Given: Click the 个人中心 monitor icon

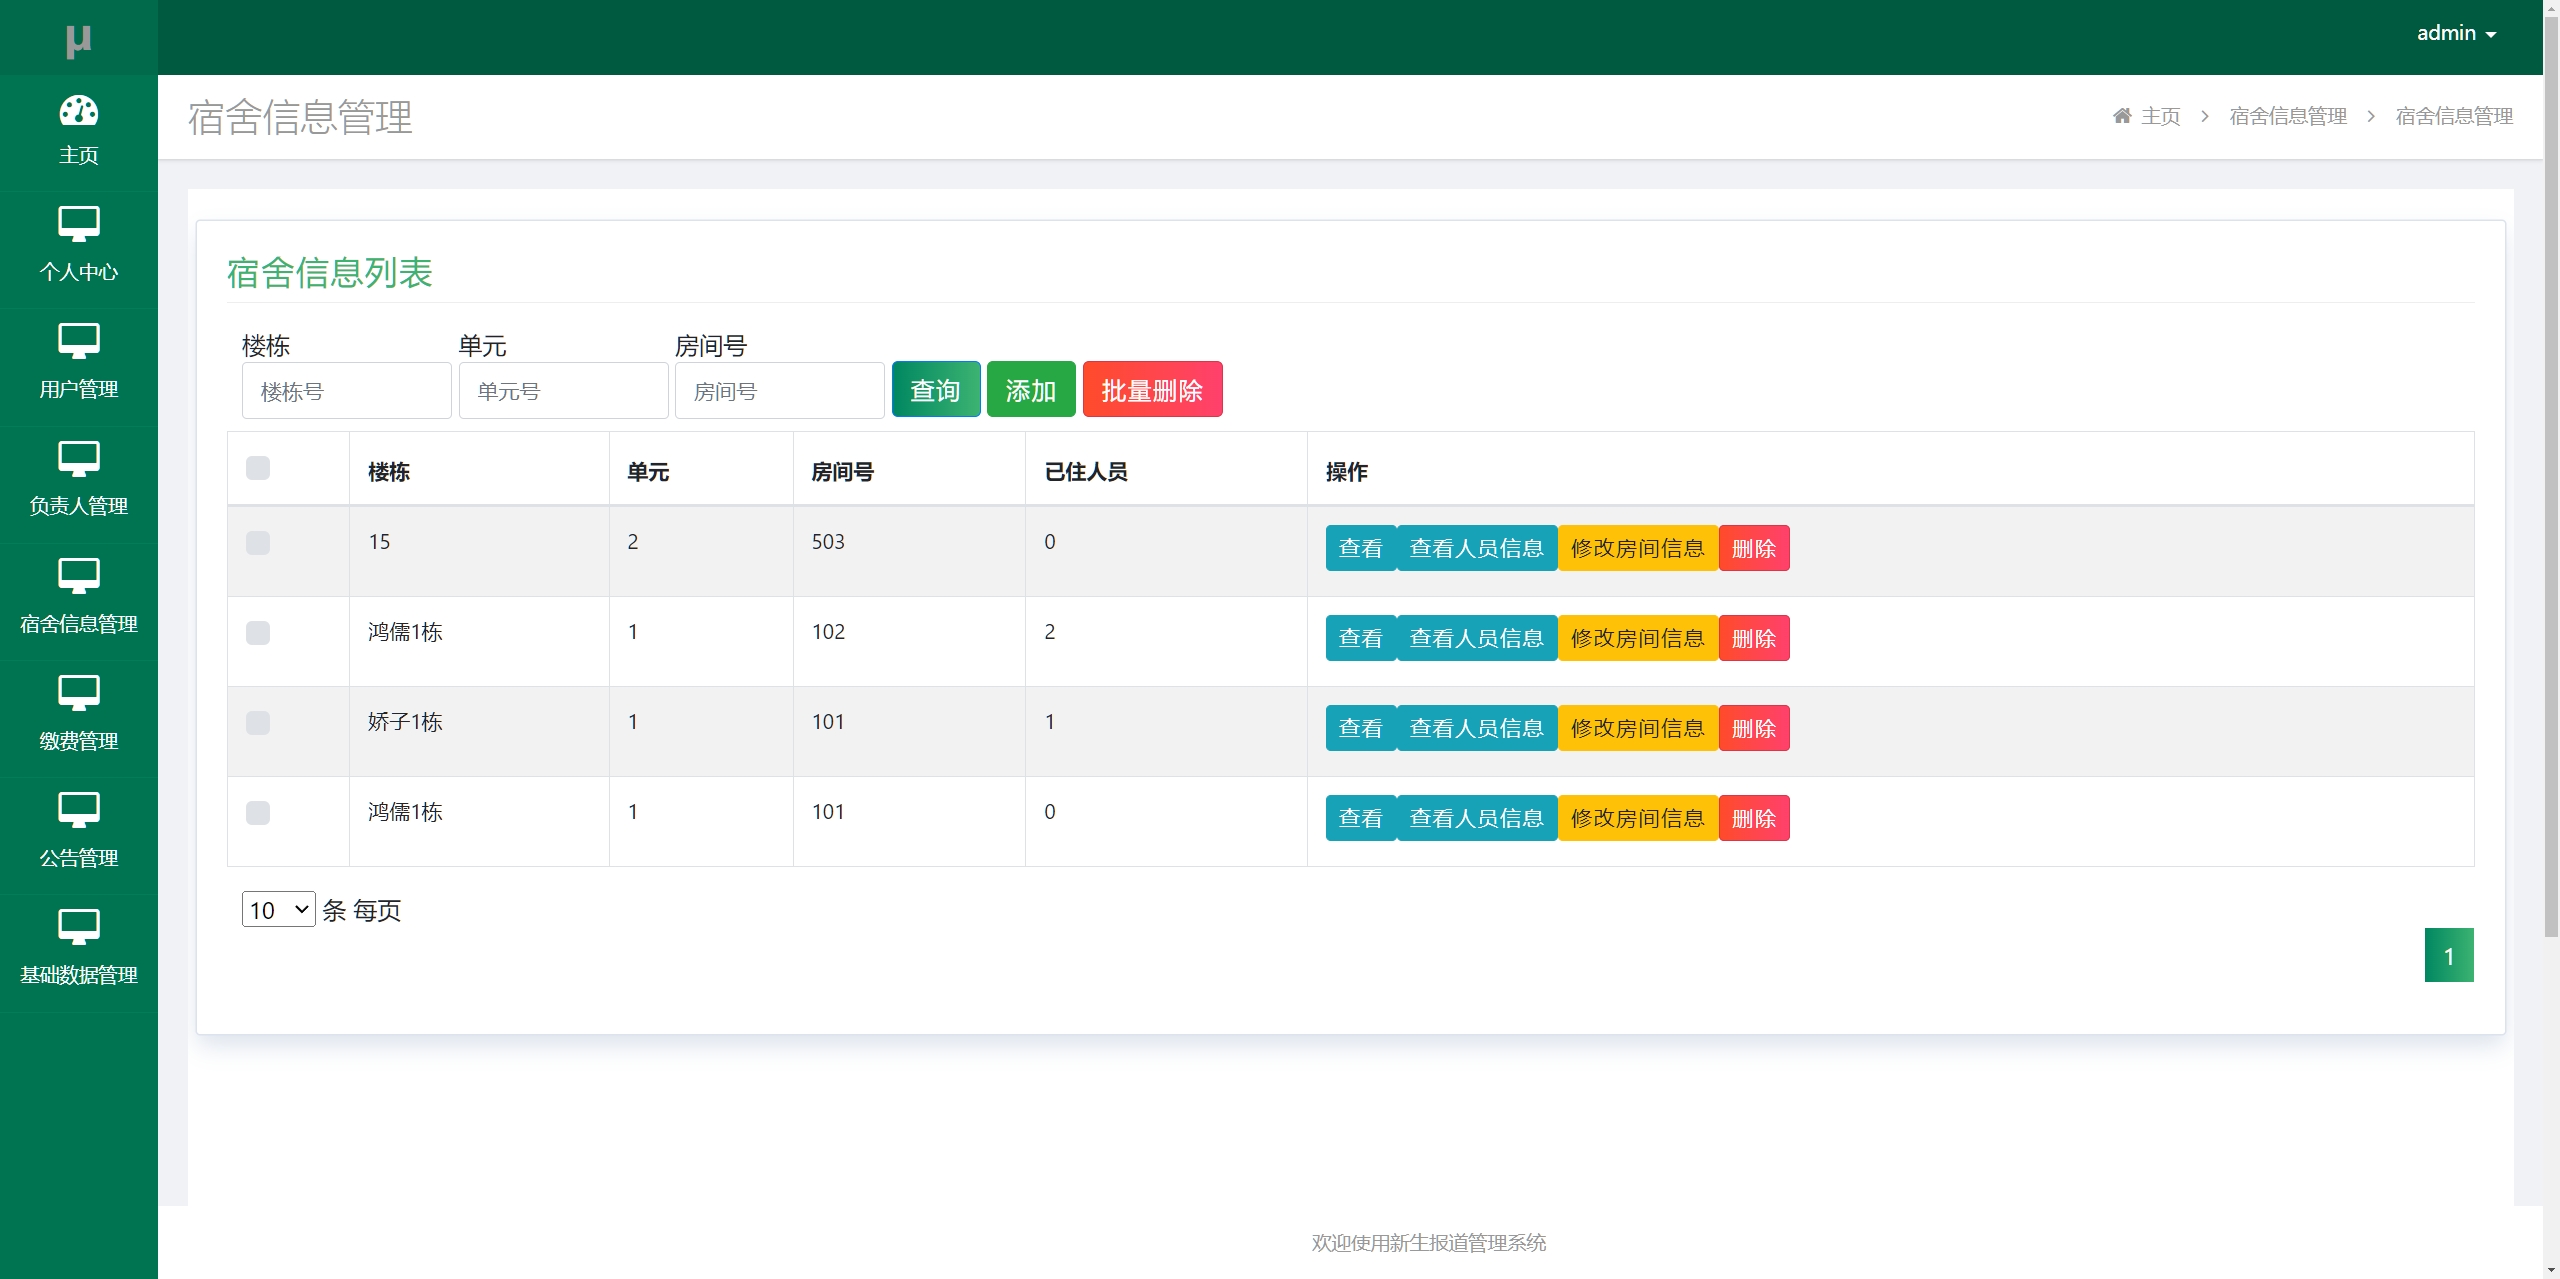Looking at the screenshot, I should point(78,224).
